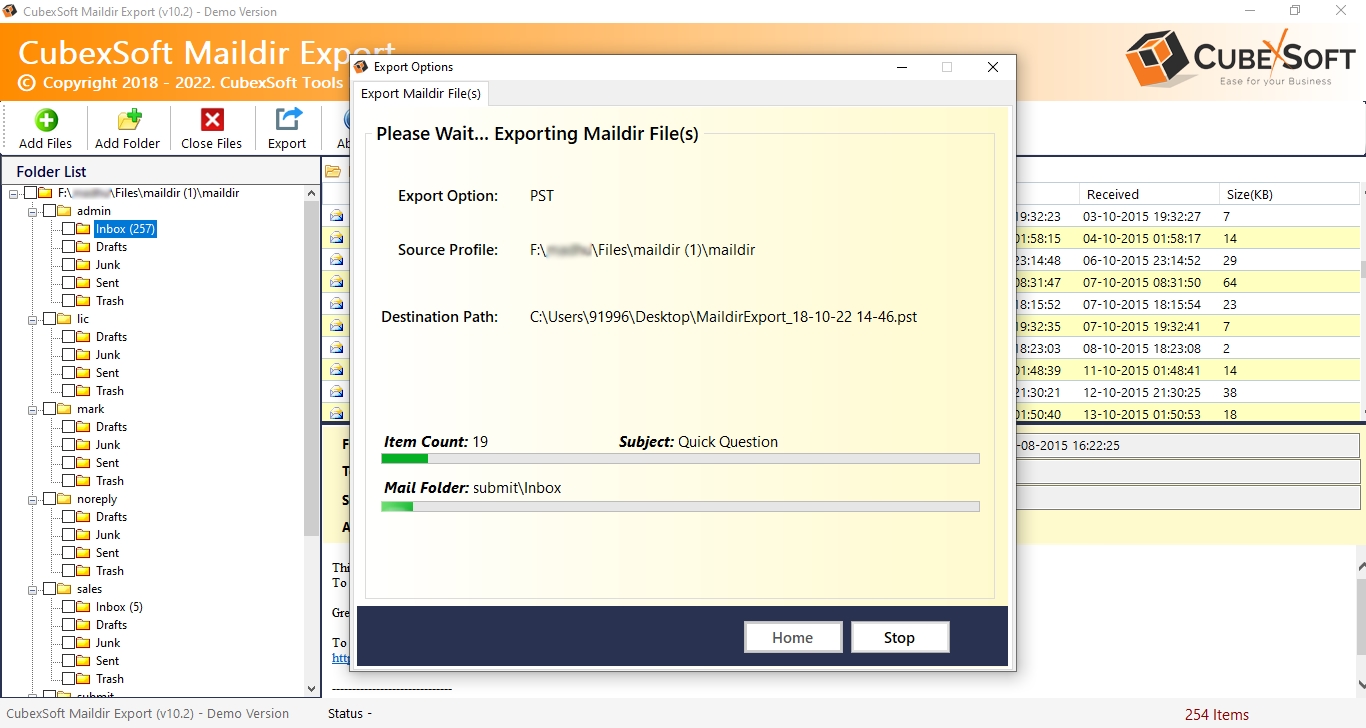Click the Home button
This screenshot has width=1366, height=728.
793,637
